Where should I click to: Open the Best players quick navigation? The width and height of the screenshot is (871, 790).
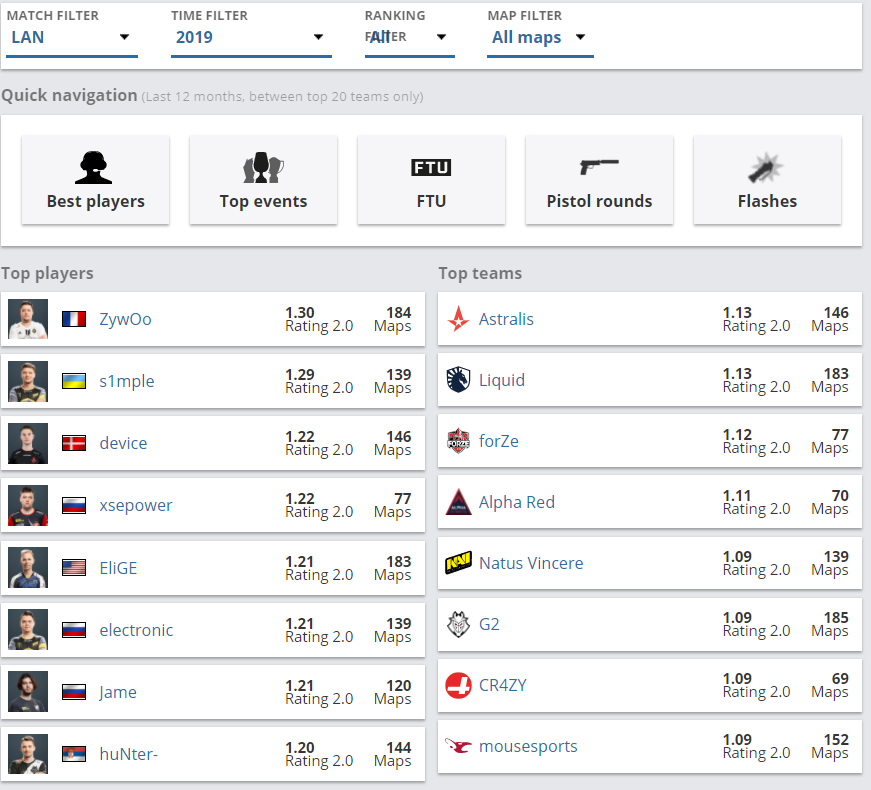(96, 181)
